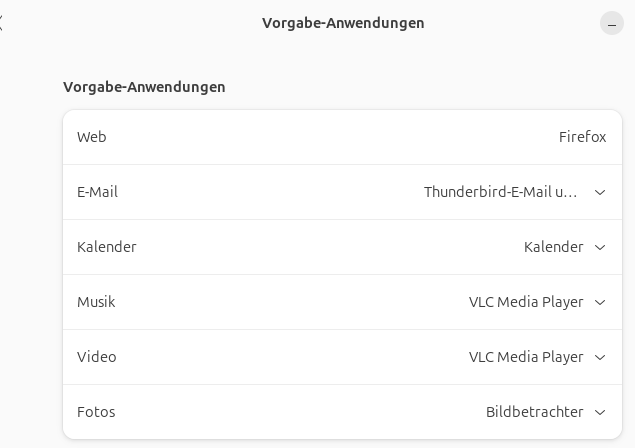Screen dimensions: 635x448
Task: Click the chevron arrow beside Kalender value
Action: 600,247
